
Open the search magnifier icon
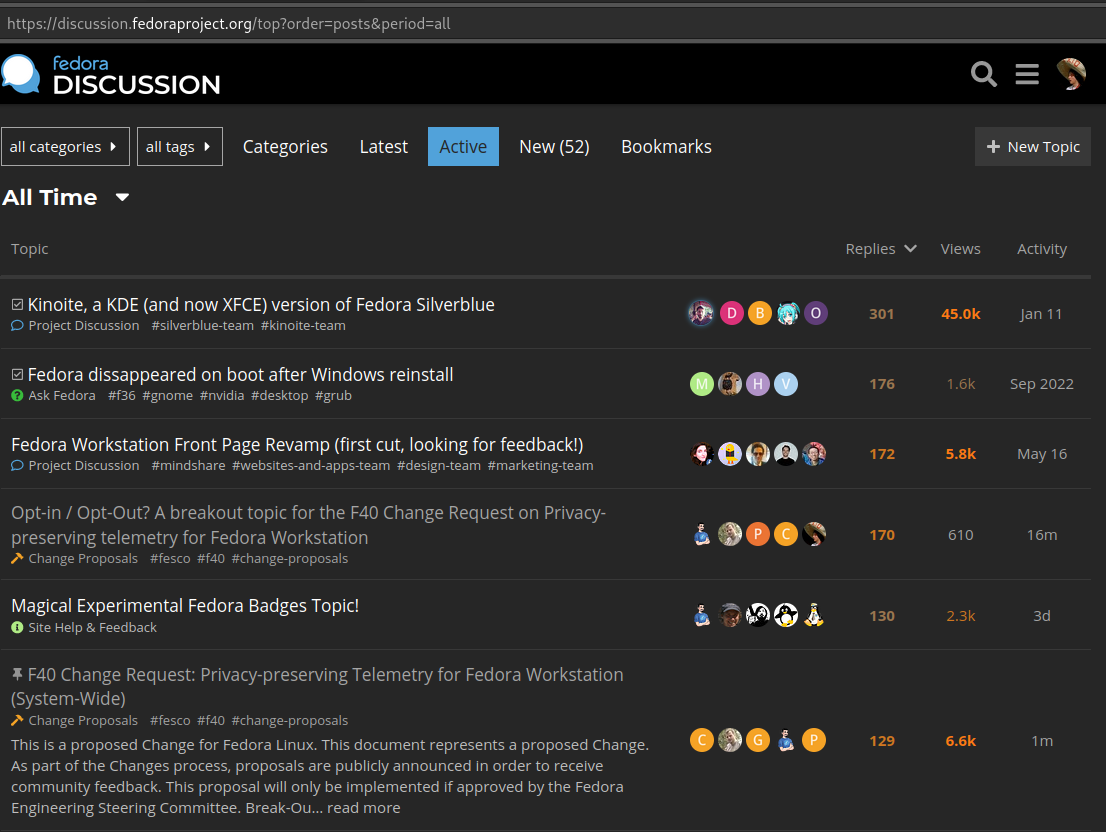[983, 74]
